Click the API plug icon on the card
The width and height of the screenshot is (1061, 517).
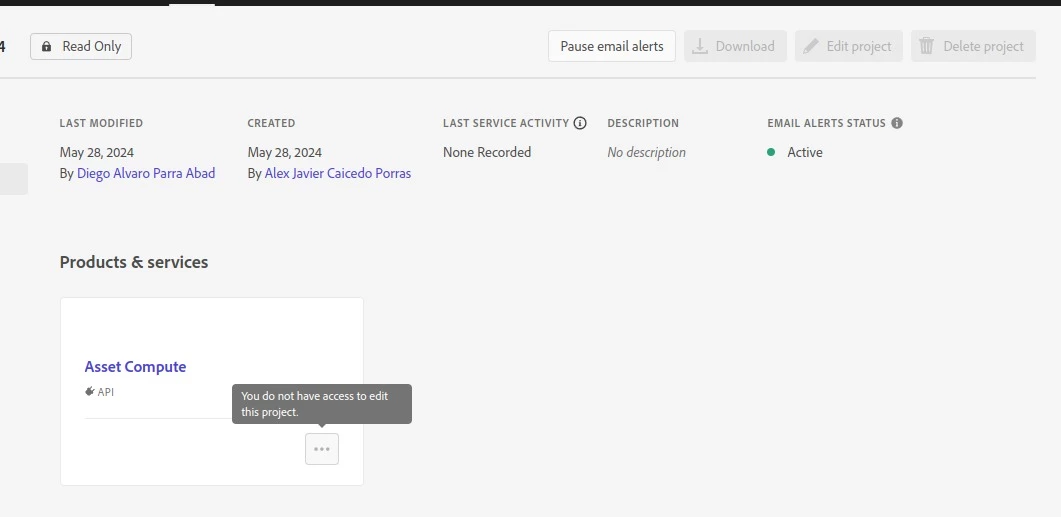[89, 391]
